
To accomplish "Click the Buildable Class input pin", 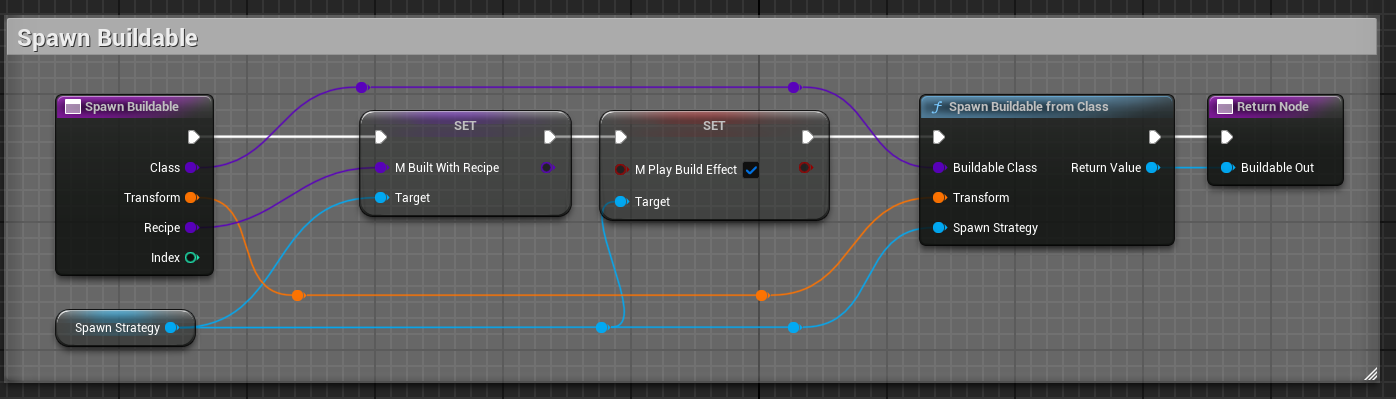I will [939, 168].
